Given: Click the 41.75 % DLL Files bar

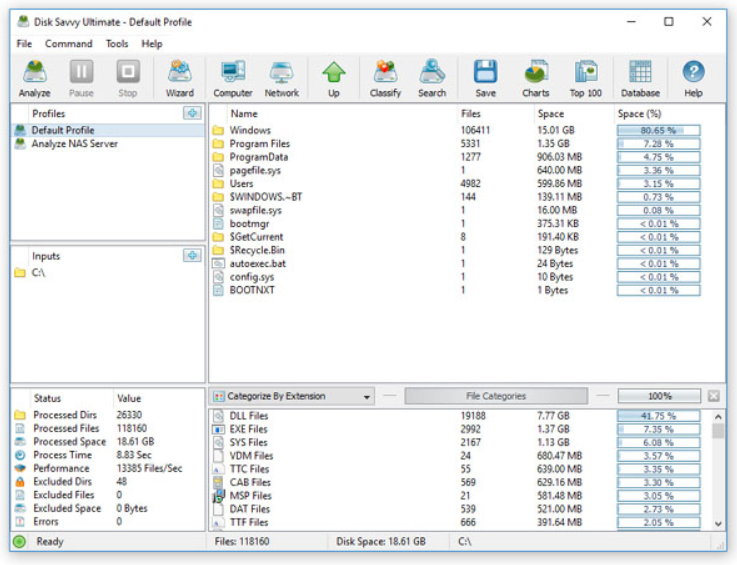Looking at the screenshot, I should pos(659,416).
